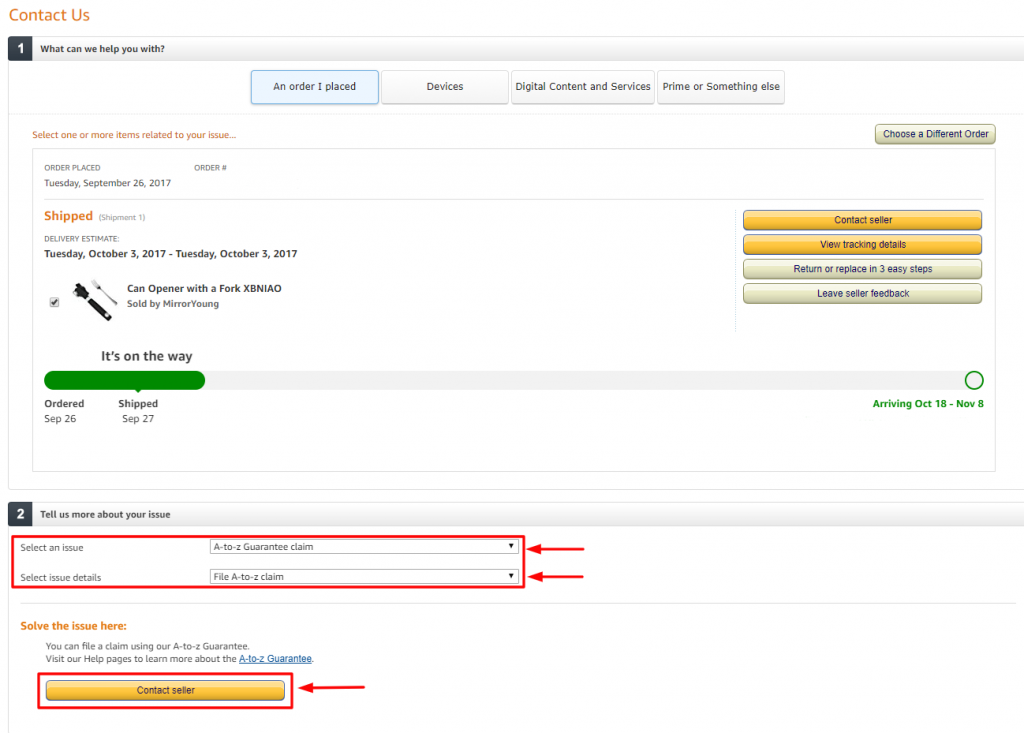Image resolution: width=1024 pixels, height=733 pixels.
Task: Open the A-to-z Guarantee help link
Action: coord(275,659)
